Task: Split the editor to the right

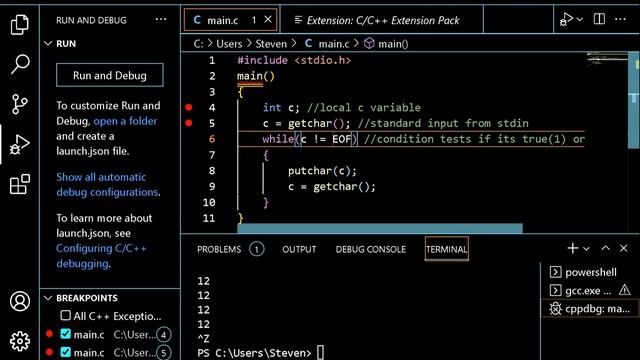Action: coord(599,19)
